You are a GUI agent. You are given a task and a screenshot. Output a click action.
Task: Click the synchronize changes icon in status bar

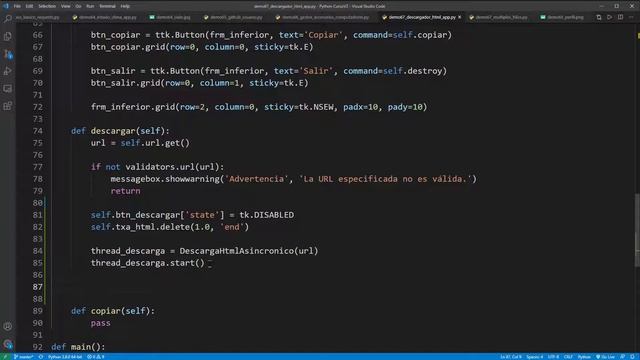[x=41, y=357]
